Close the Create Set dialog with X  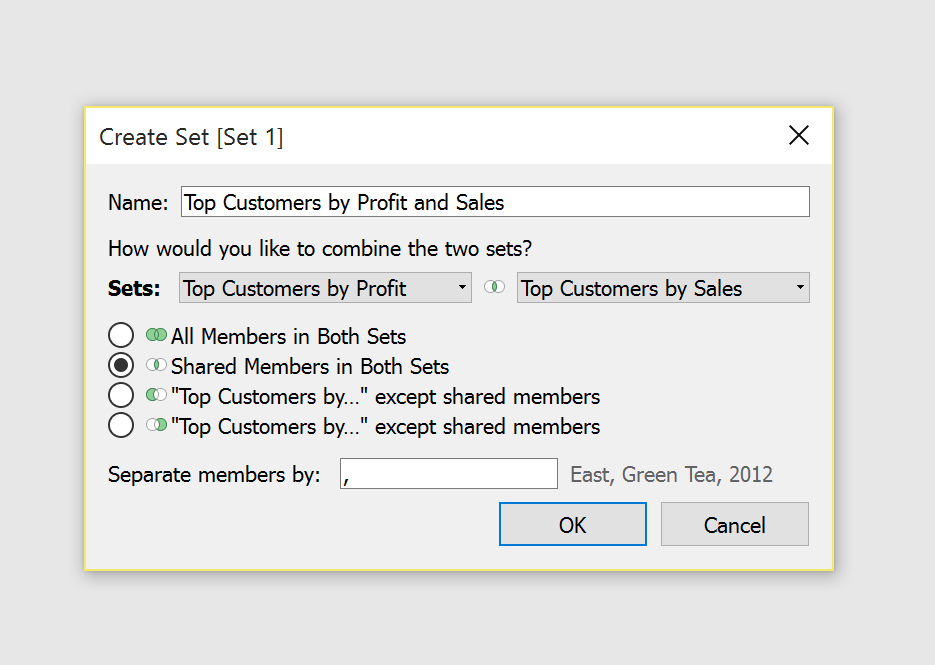799,136
